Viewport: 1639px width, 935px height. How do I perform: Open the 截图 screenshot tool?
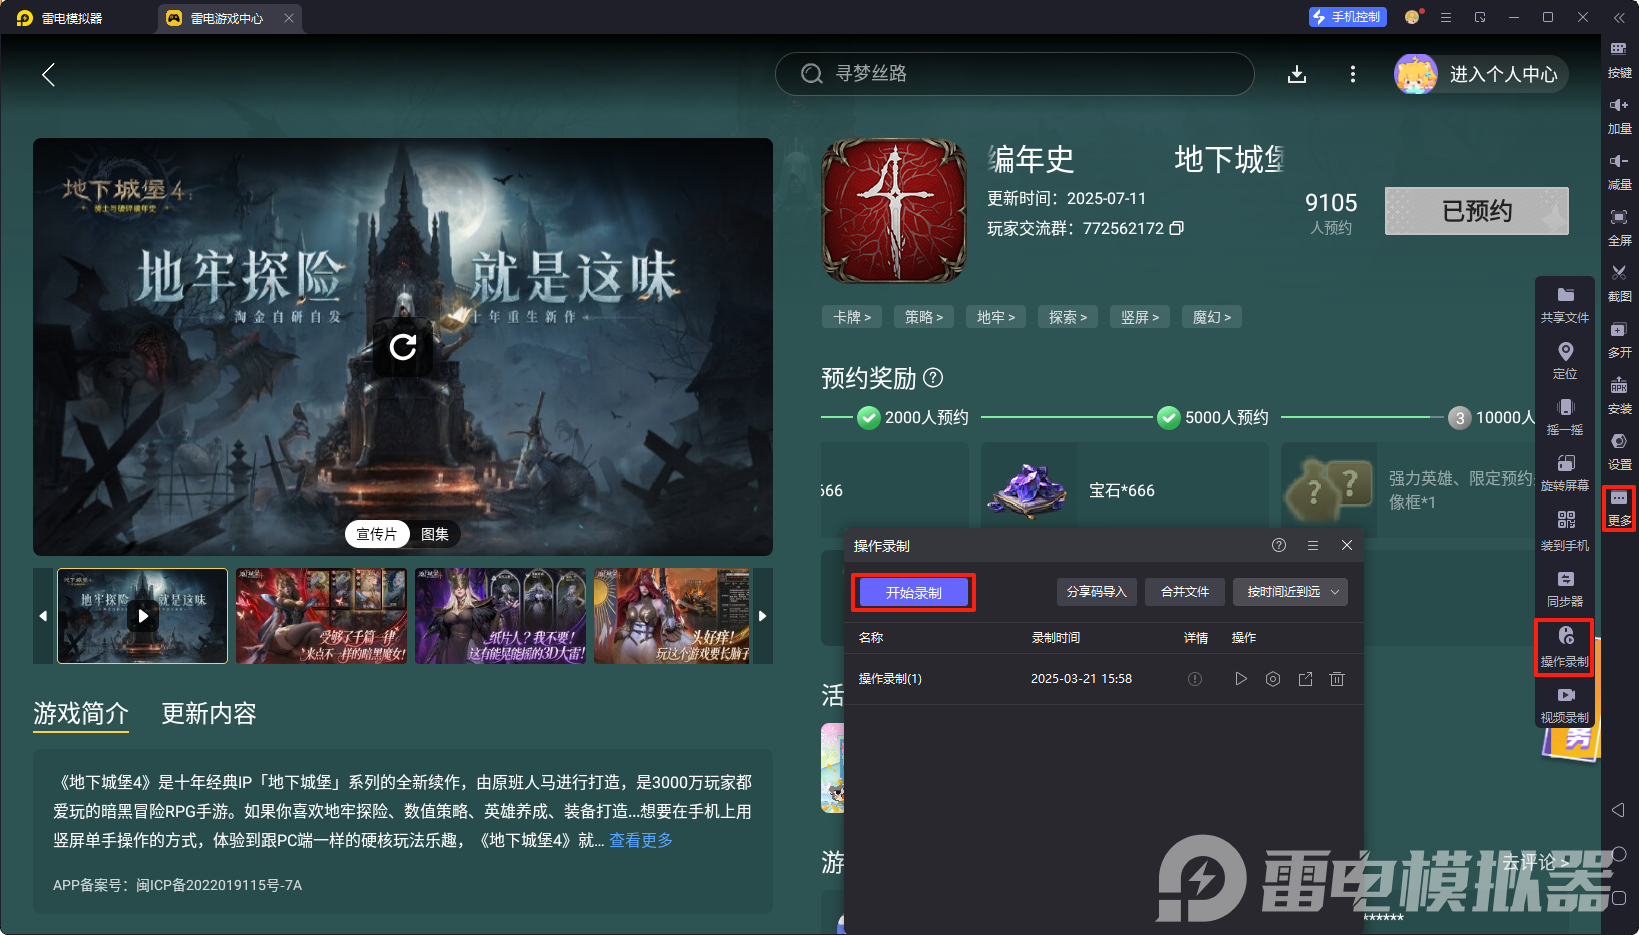pyautogui.click(x=1620, y=284)
